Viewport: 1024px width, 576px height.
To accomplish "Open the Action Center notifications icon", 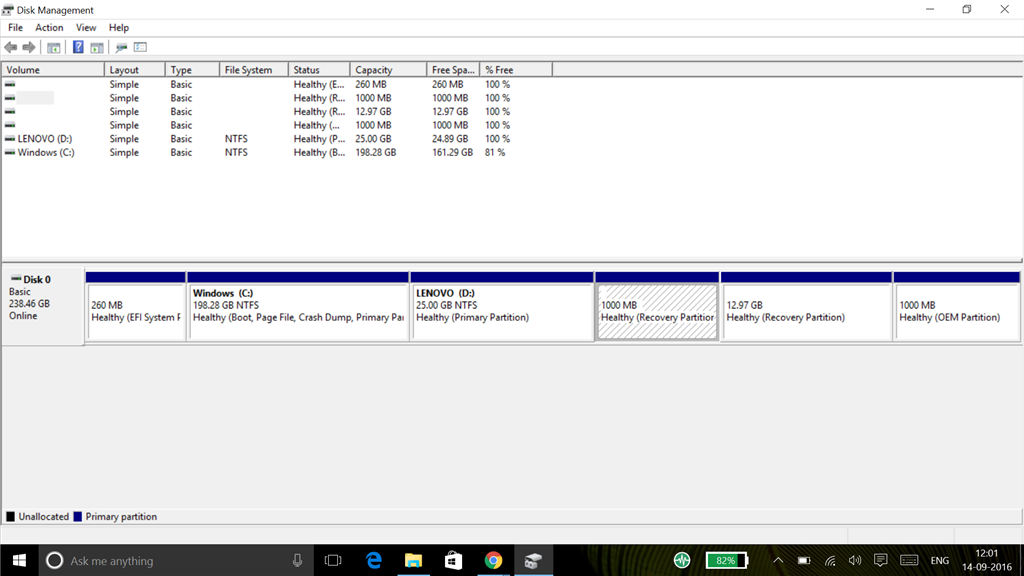I will click(880, 560).
